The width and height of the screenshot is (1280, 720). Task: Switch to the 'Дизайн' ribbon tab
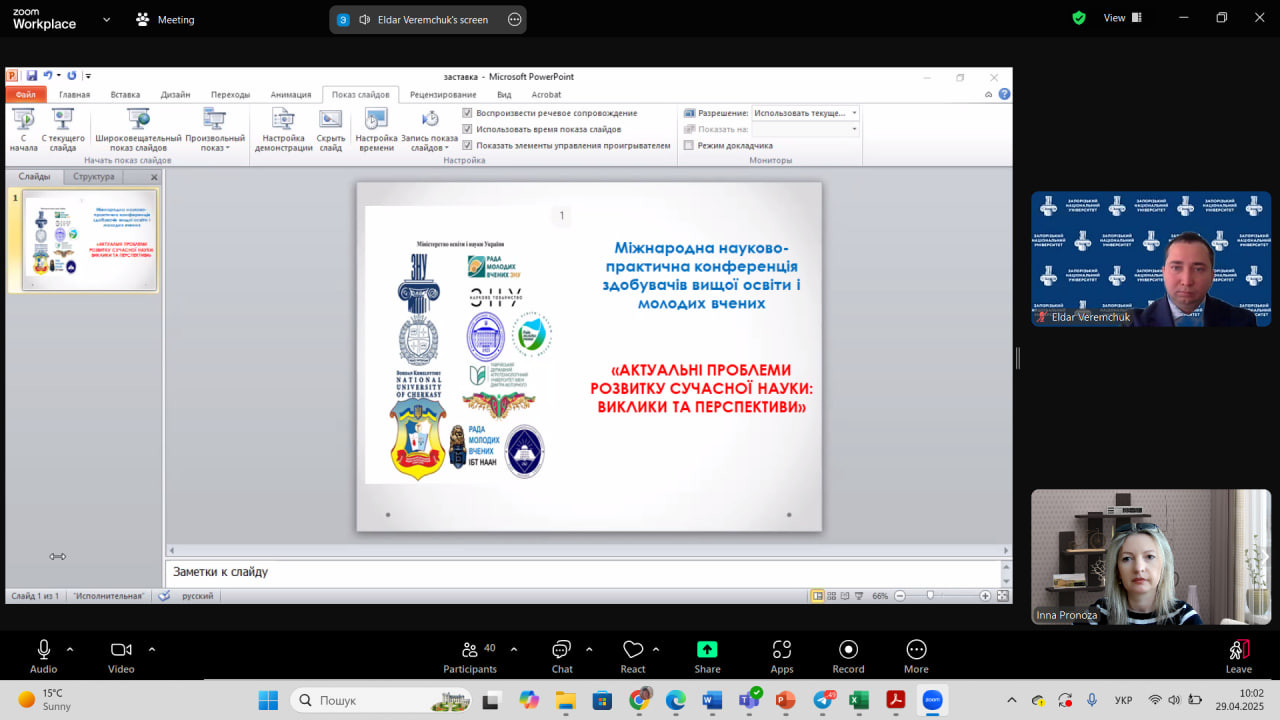175,95
